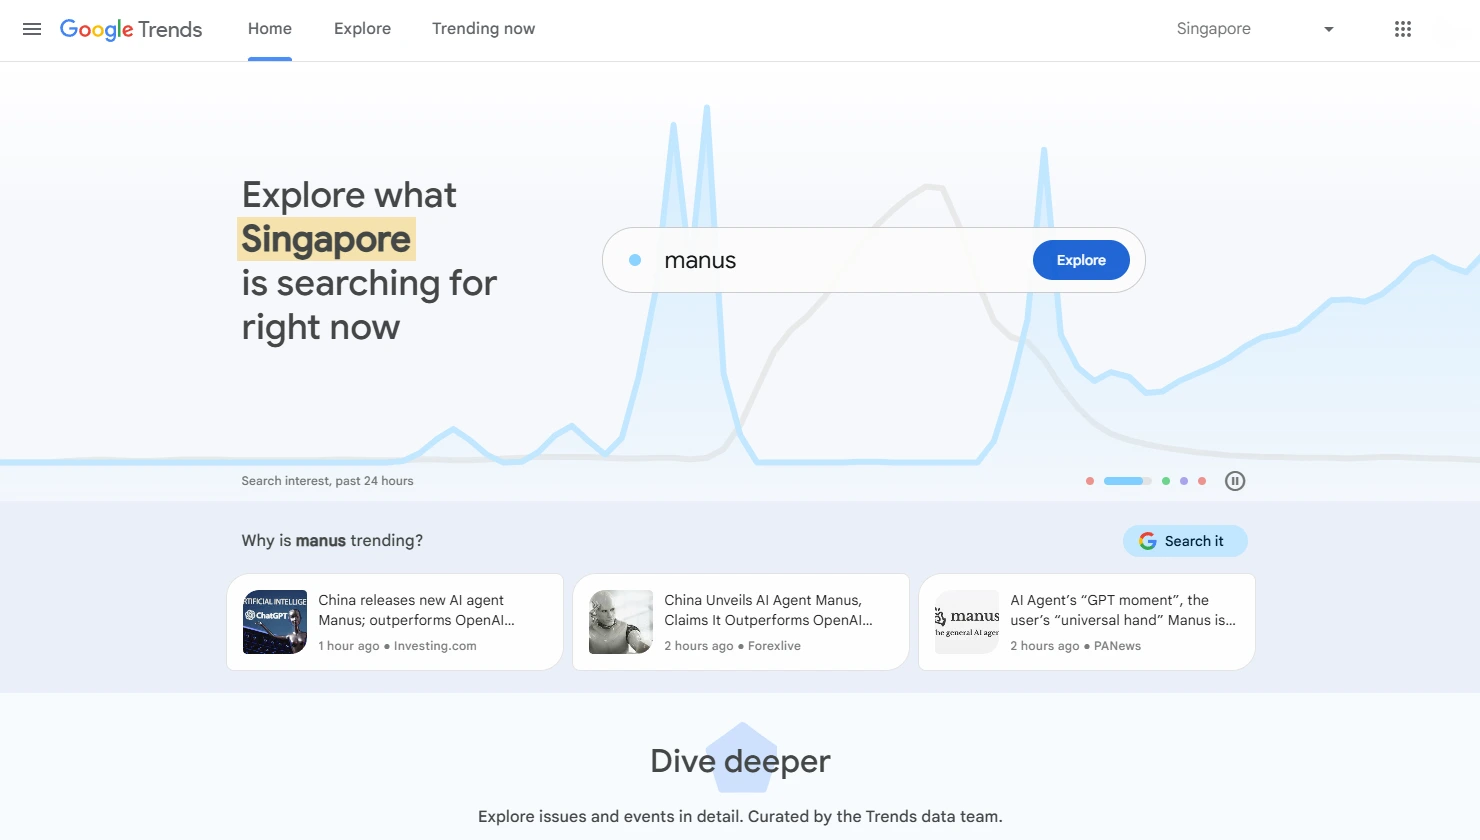This screenshot has width=1480, height=840.
Task: Open the Singapore country dropdown
Action: (1255, 29)
